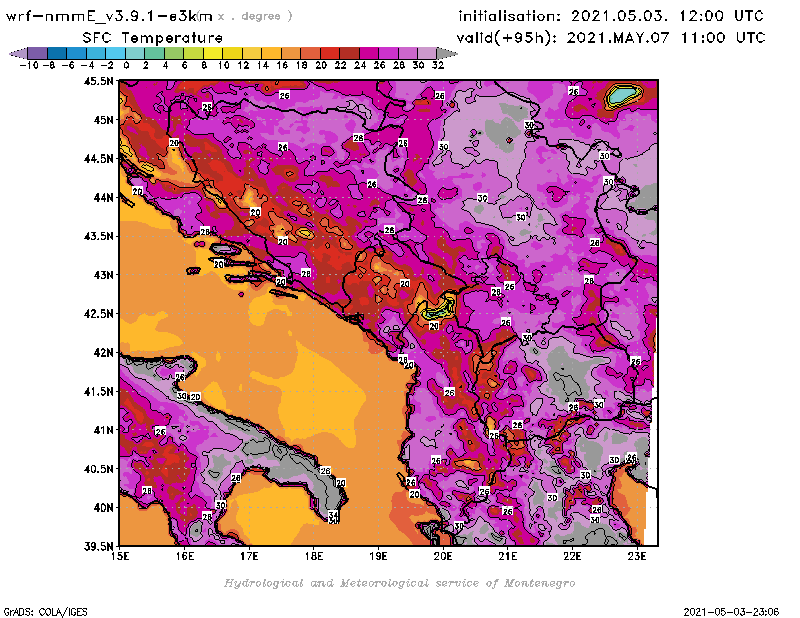
Task: Click the '41N' latitude axis label
Action: click(103, 430)
